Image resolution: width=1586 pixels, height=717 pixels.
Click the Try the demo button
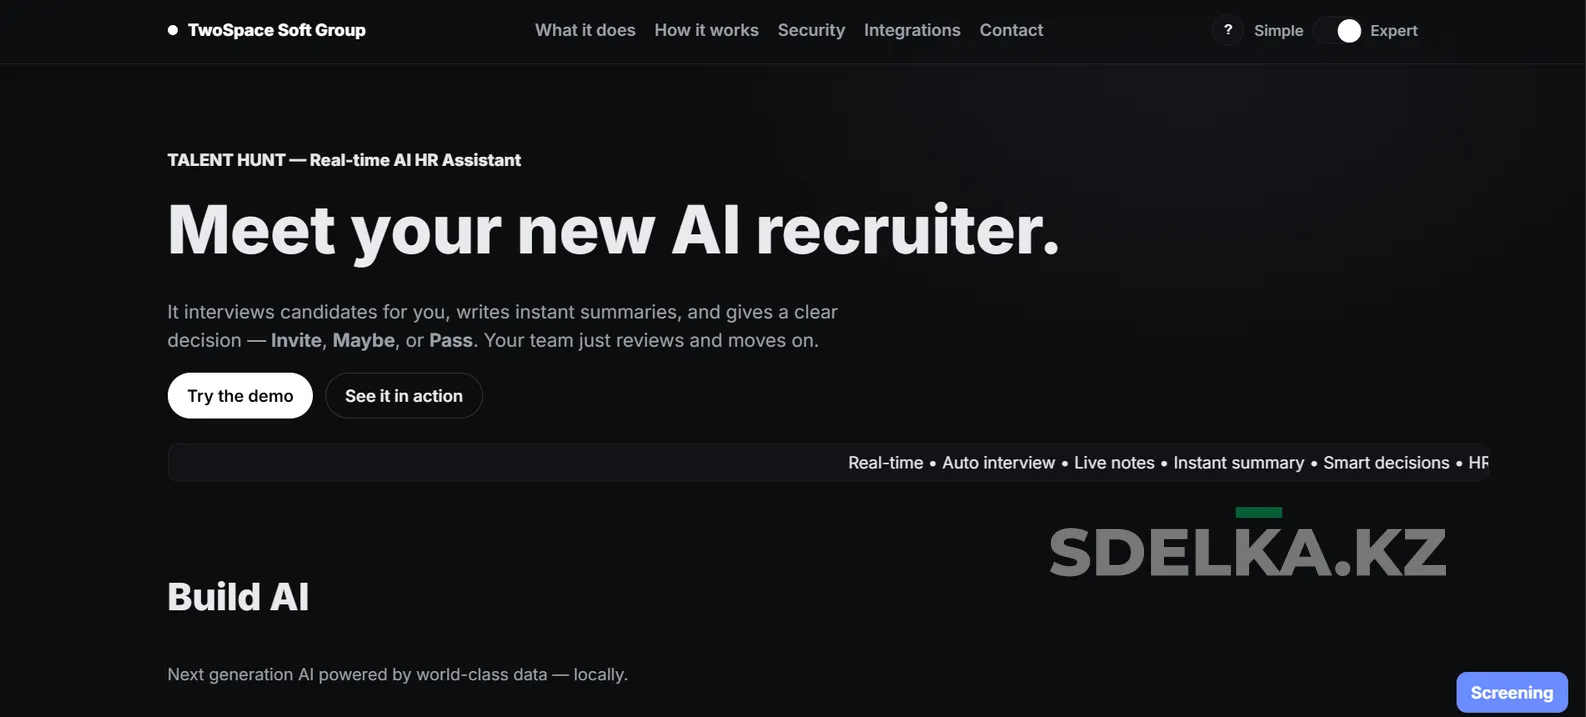pyautogui.click(x=240, y=396)
